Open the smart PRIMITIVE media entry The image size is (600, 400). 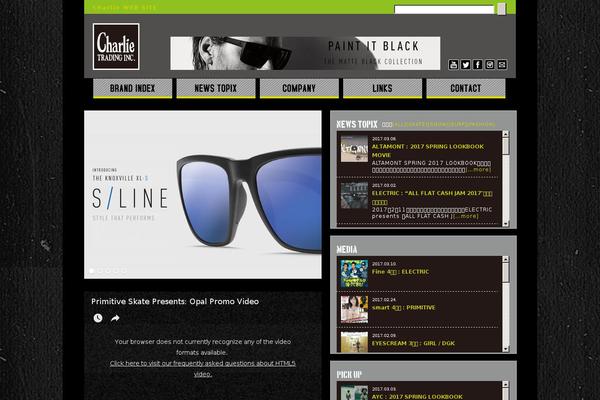point(403,308)
